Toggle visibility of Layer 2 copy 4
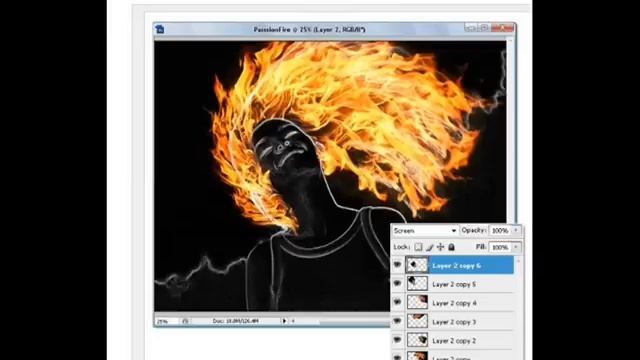 click(x=397, y=302)
